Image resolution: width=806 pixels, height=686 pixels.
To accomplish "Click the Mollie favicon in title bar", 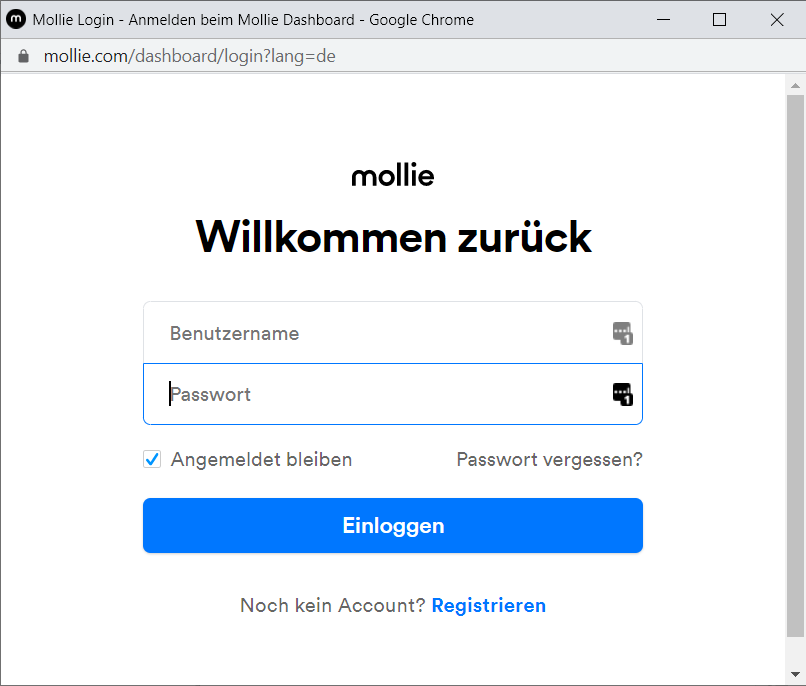I will point(16,19).
